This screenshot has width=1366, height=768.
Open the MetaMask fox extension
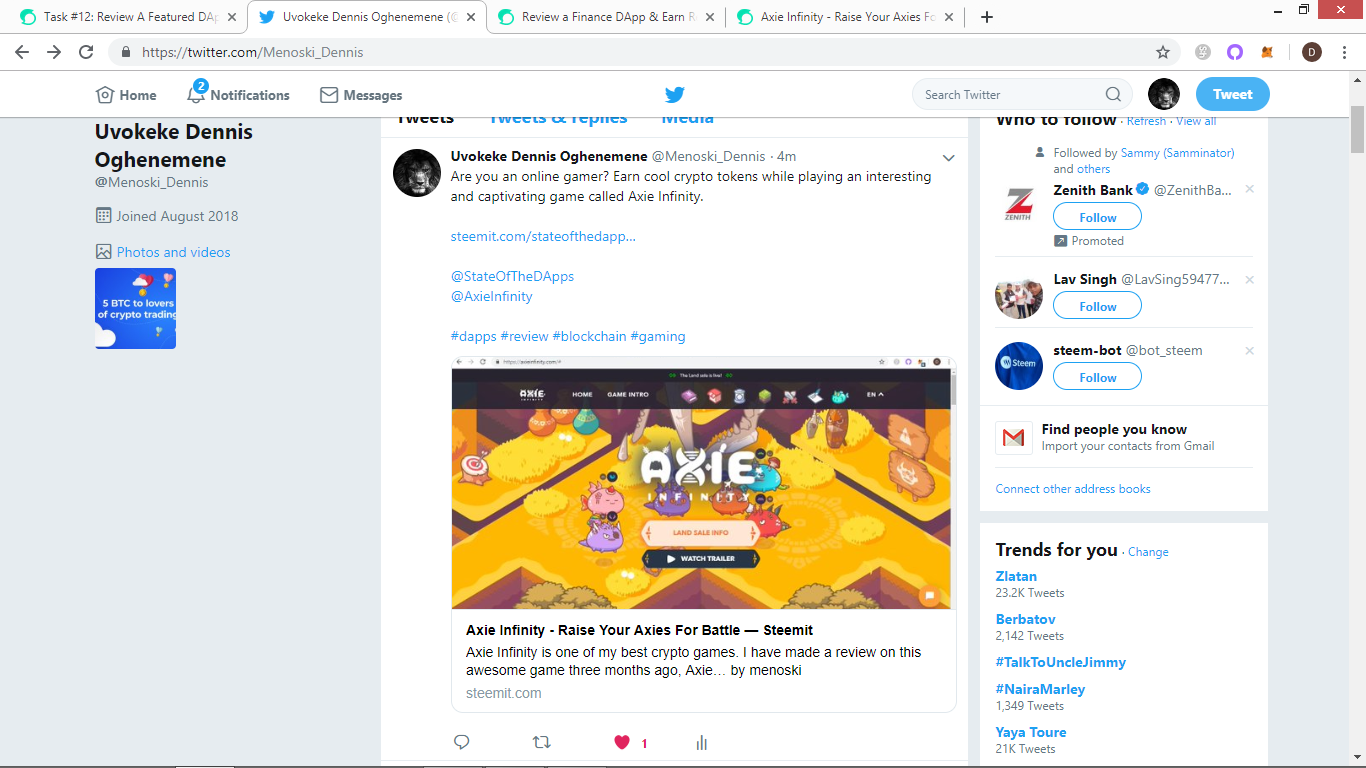(1267, 52)
